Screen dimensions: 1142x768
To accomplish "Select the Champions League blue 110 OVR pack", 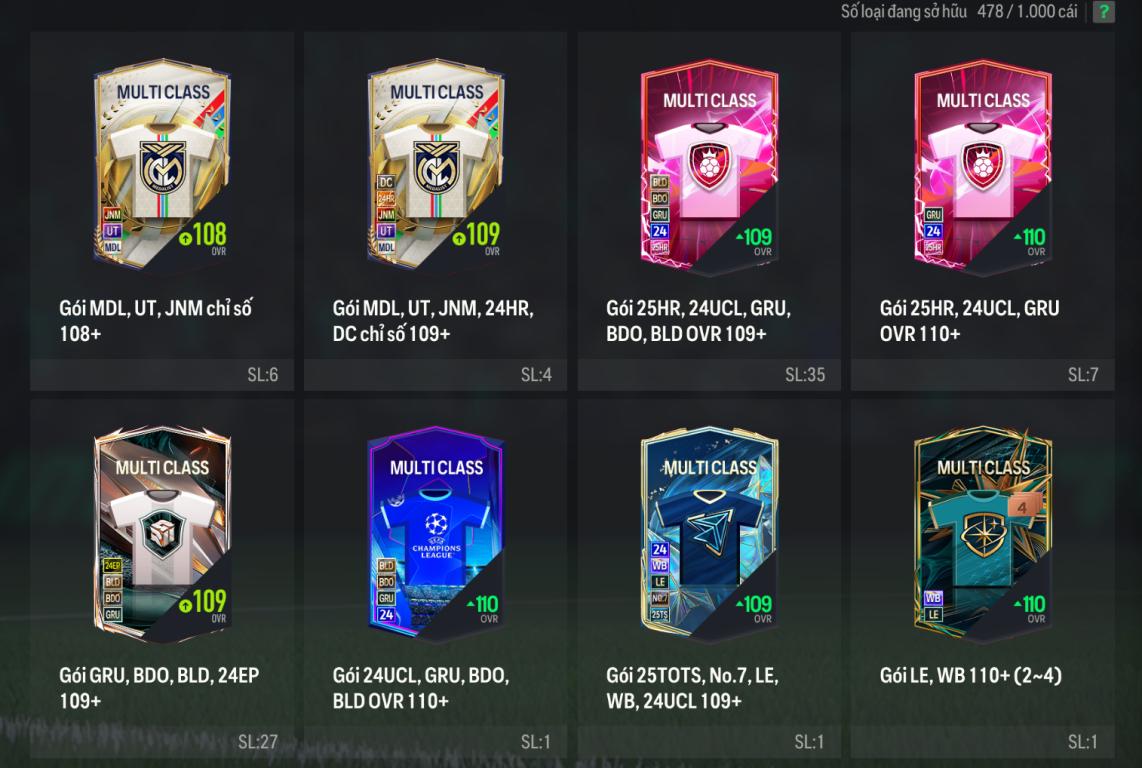I will pyautogui.click(x=436, y=534).
